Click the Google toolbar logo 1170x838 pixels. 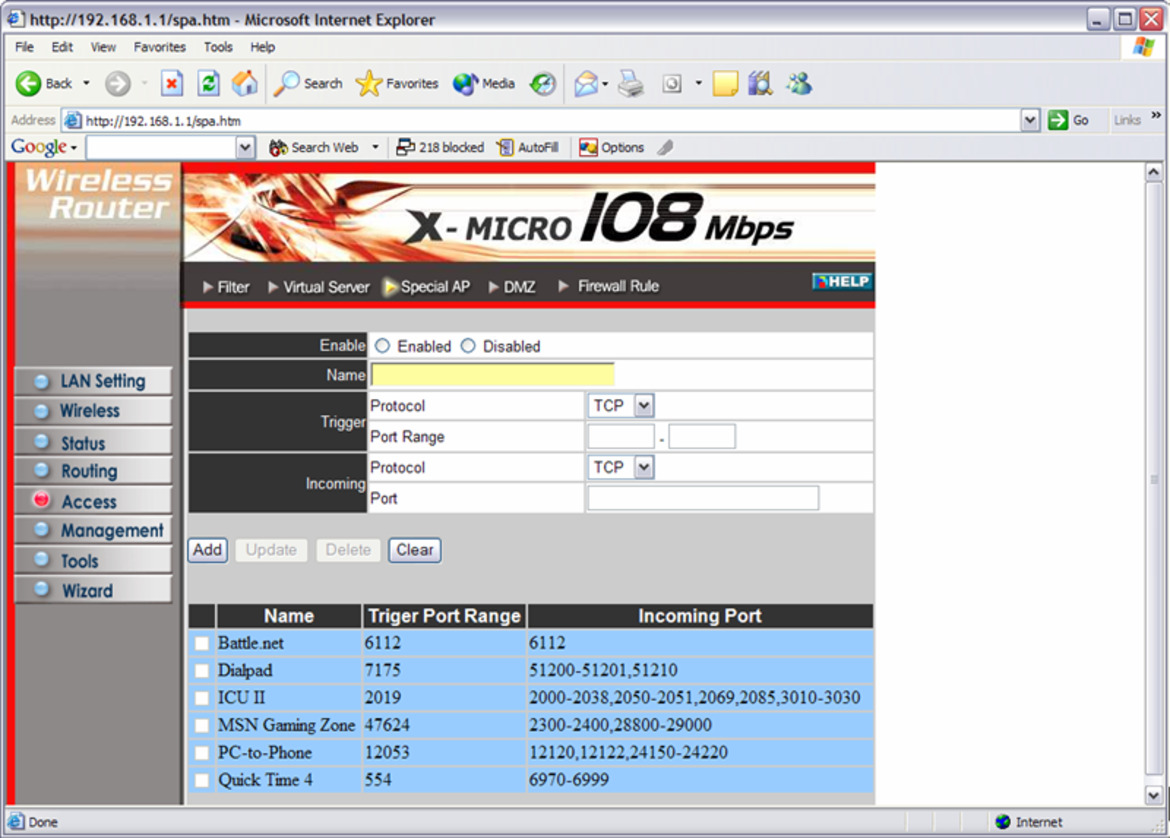tap(38, 147)
